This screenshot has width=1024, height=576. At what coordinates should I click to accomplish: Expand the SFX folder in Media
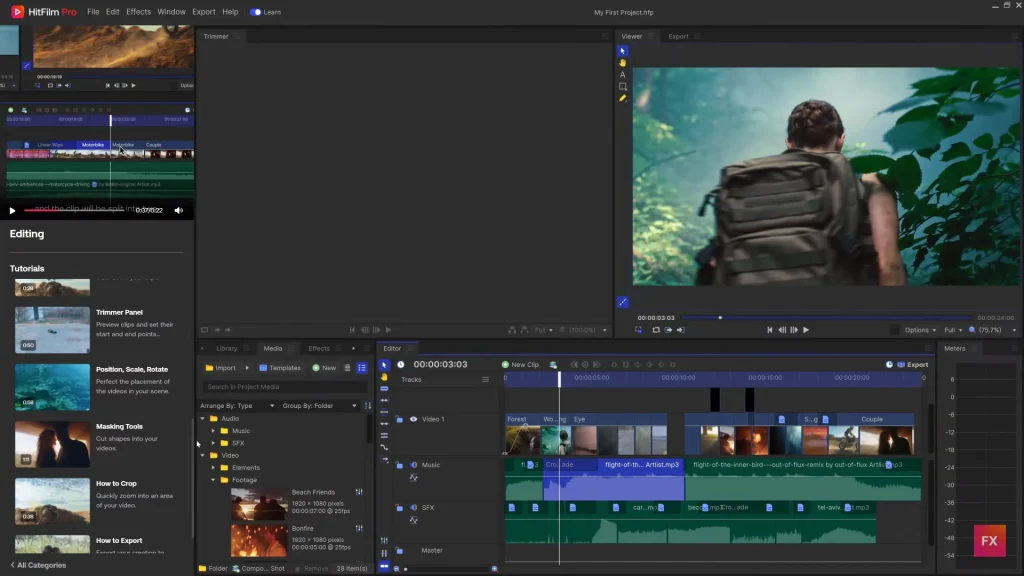[213, 443]
